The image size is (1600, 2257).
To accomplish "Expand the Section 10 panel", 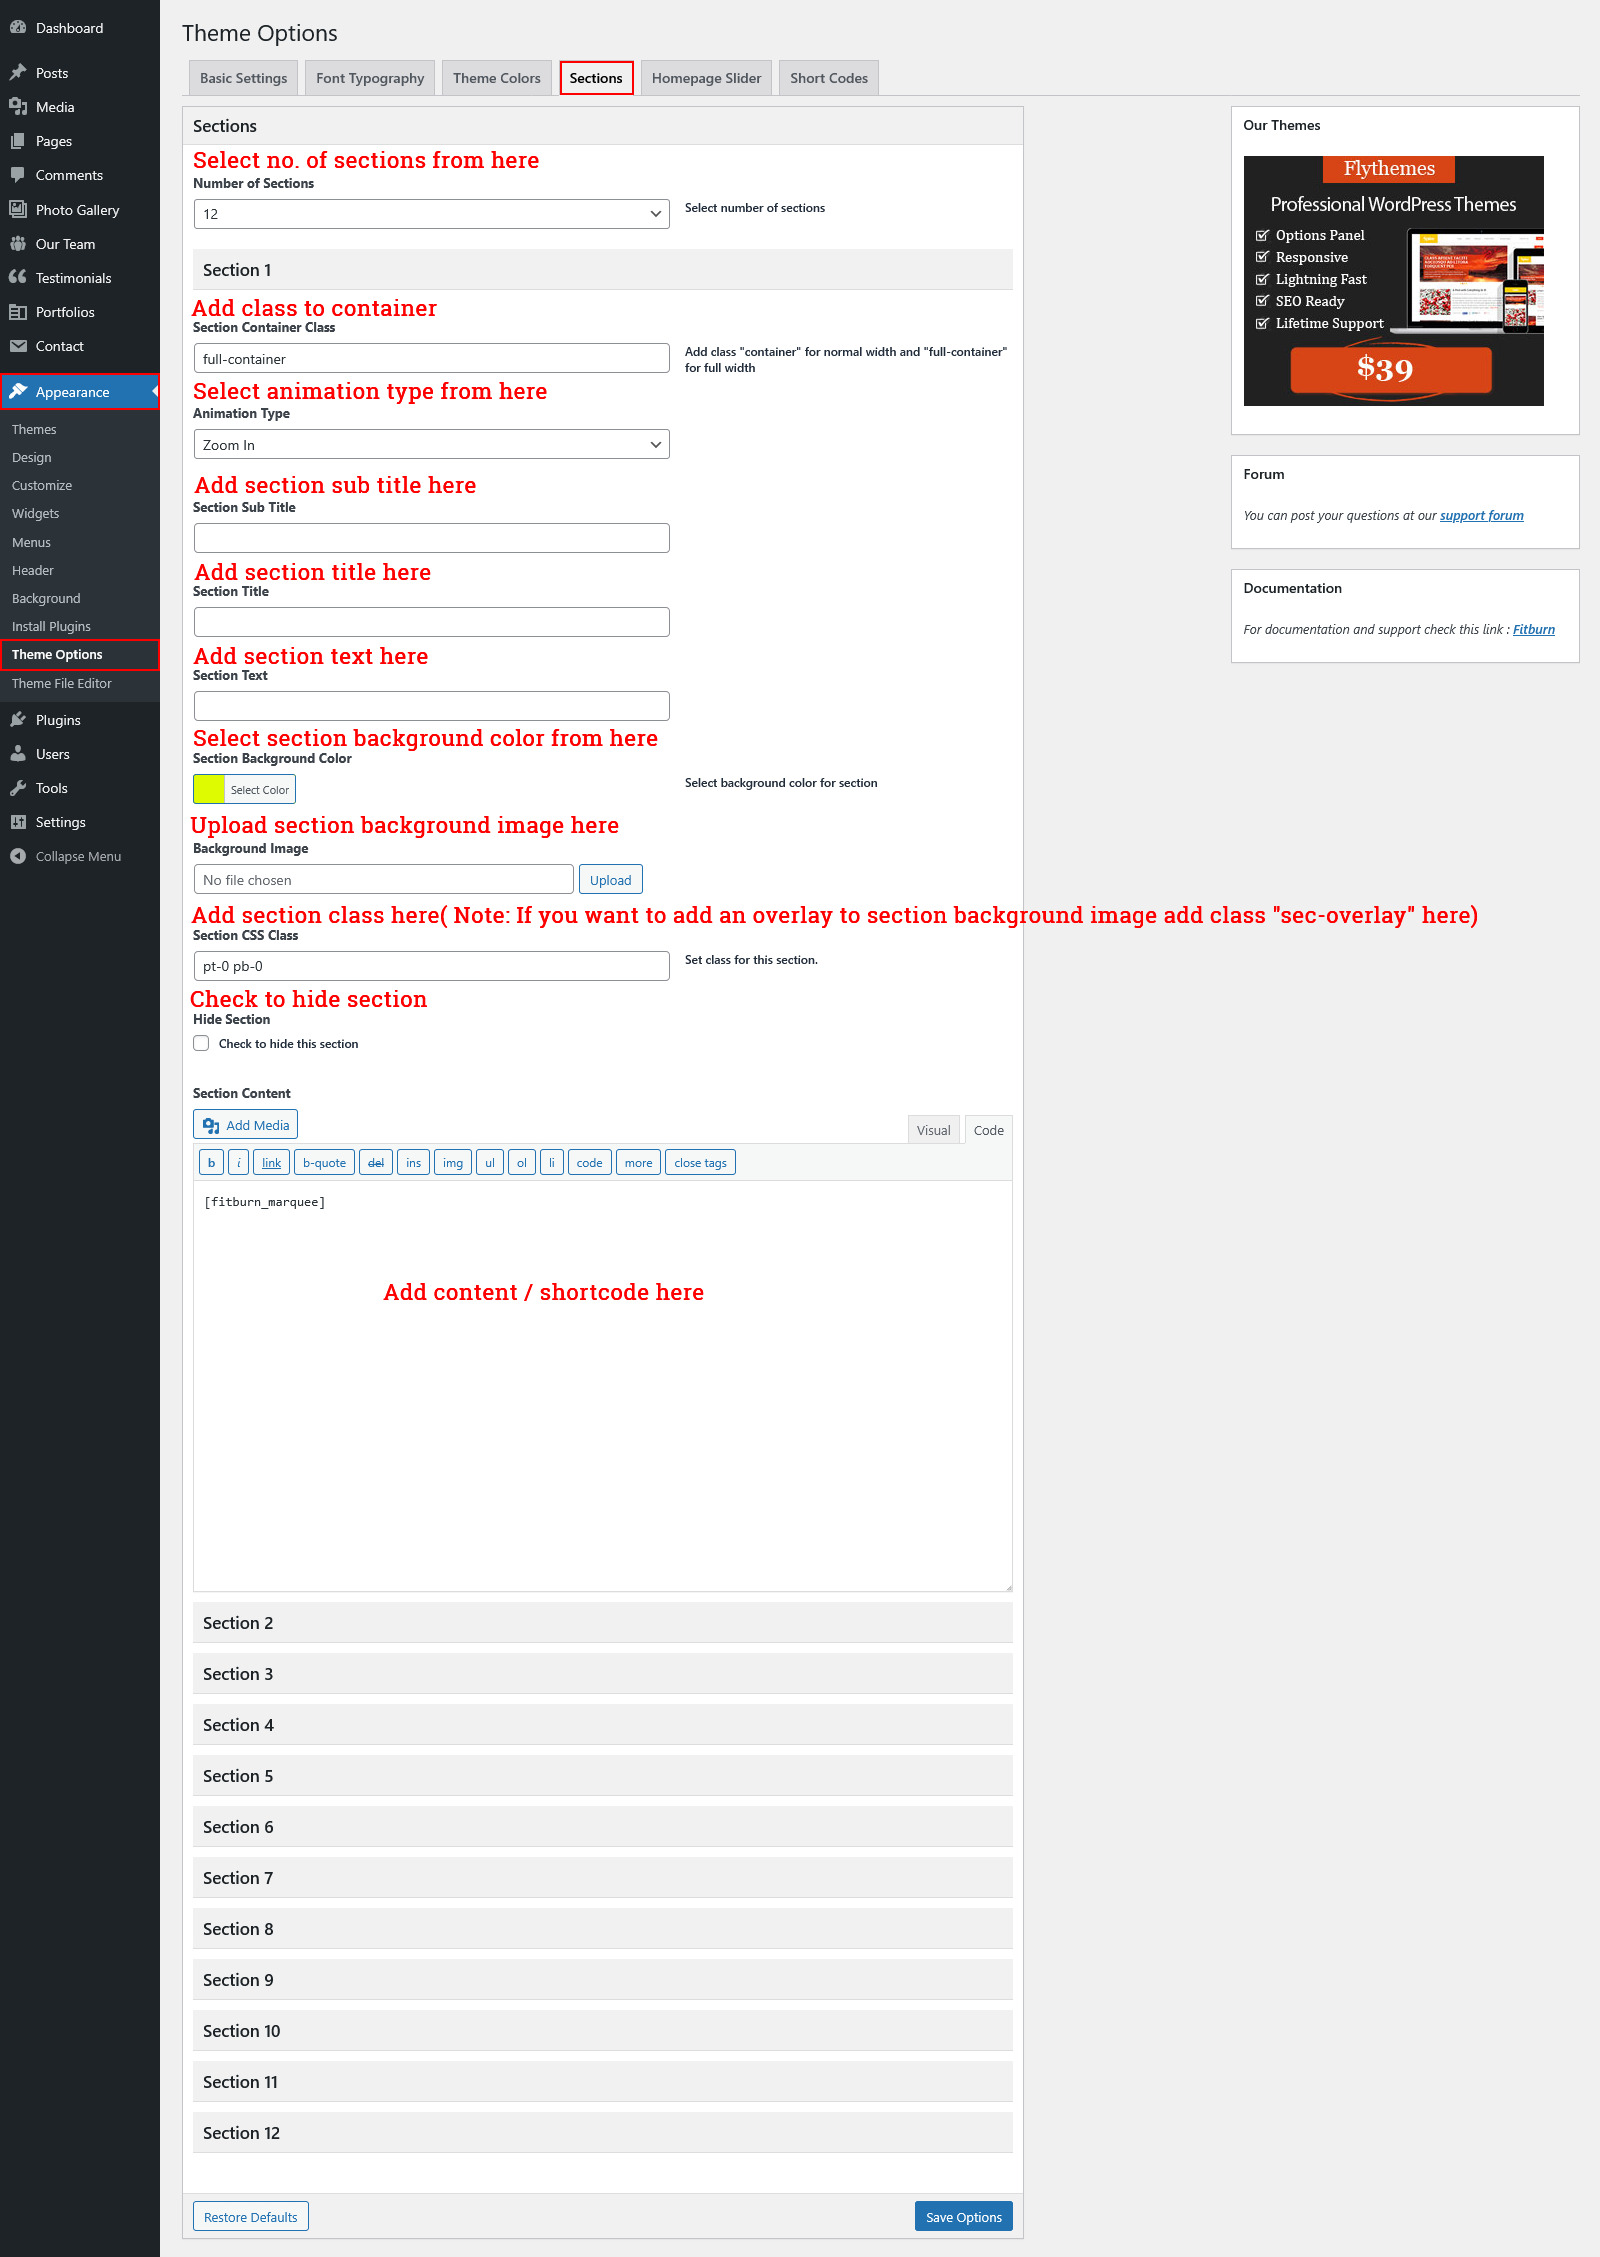I will click(x=603, y=2031).
